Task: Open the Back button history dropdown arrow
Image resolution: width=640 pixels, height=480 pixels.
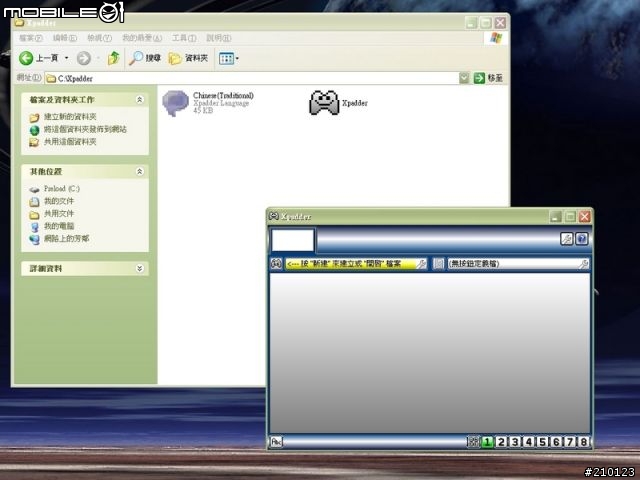Action: pos(67,58)
